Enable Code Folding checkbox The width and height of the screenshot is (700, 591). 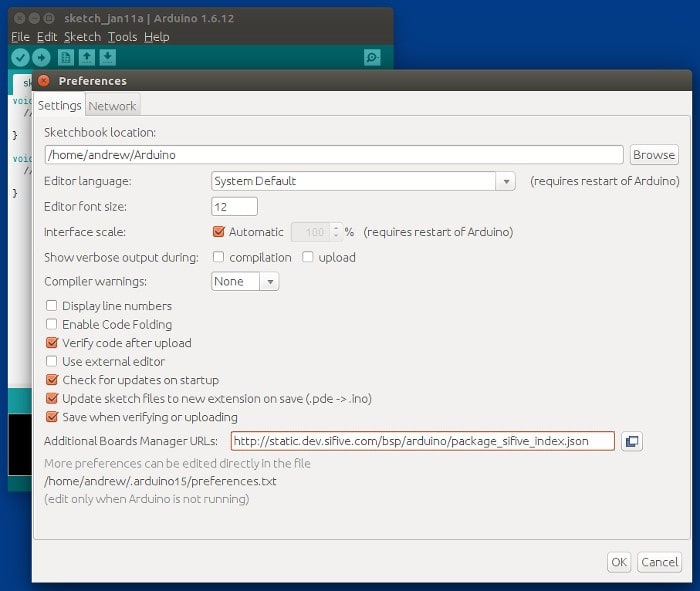tap(52, 324)
